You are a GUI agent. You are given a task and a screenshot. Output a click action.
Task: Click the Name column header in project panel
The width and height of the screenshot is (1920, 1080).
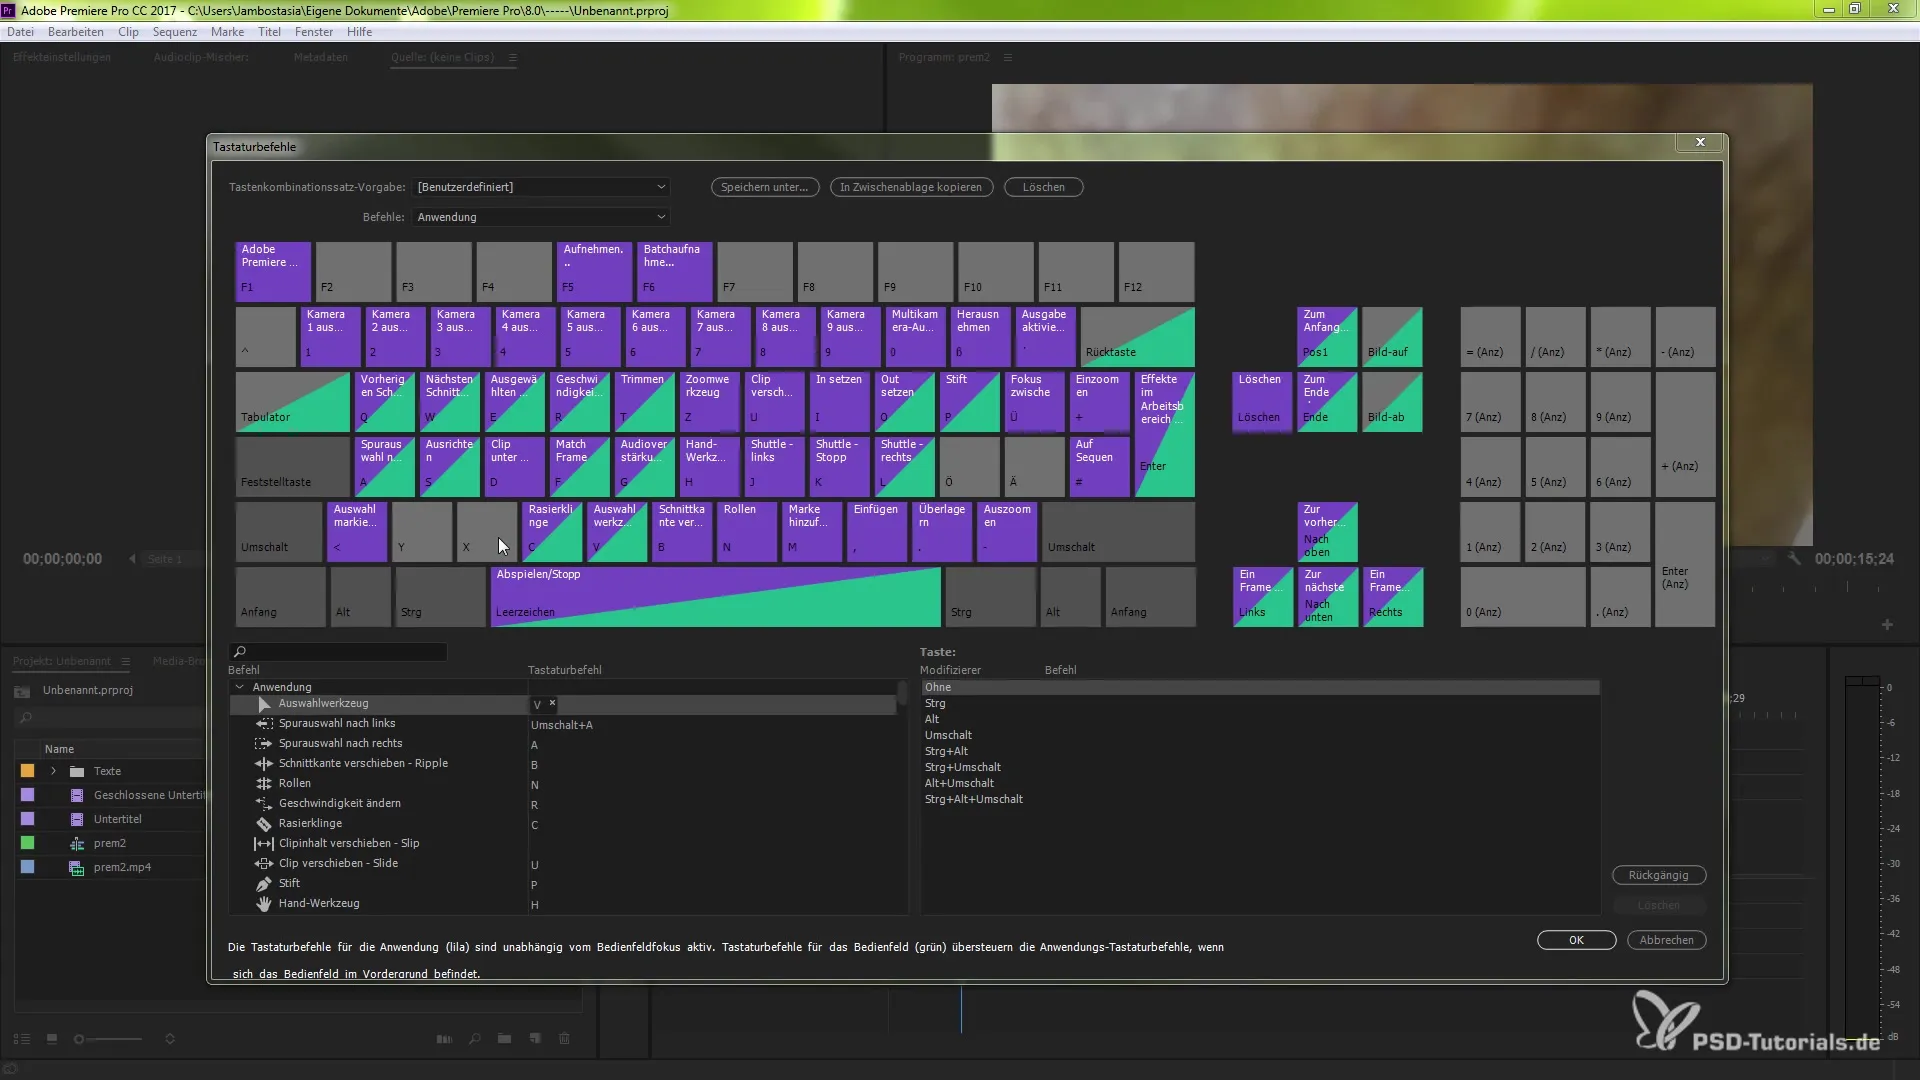(60, 749)
